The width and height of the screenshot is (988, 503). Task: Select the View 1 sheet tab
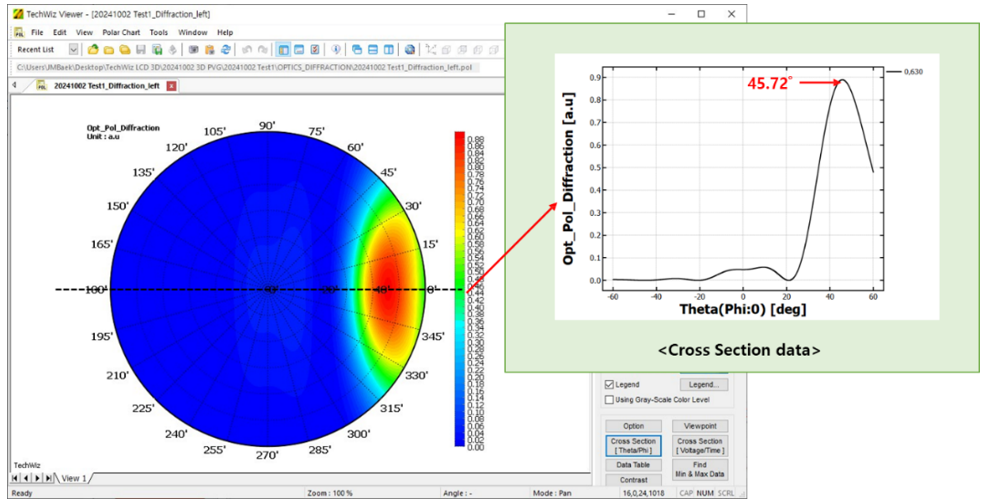[x=75, y=479]
